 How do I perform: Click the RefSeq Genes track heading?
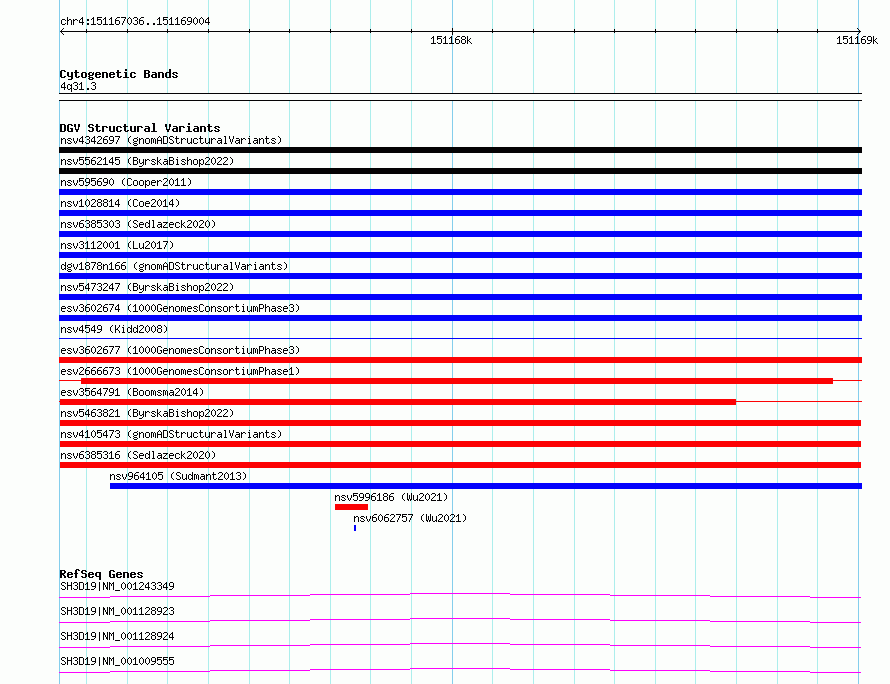point(101,574)
